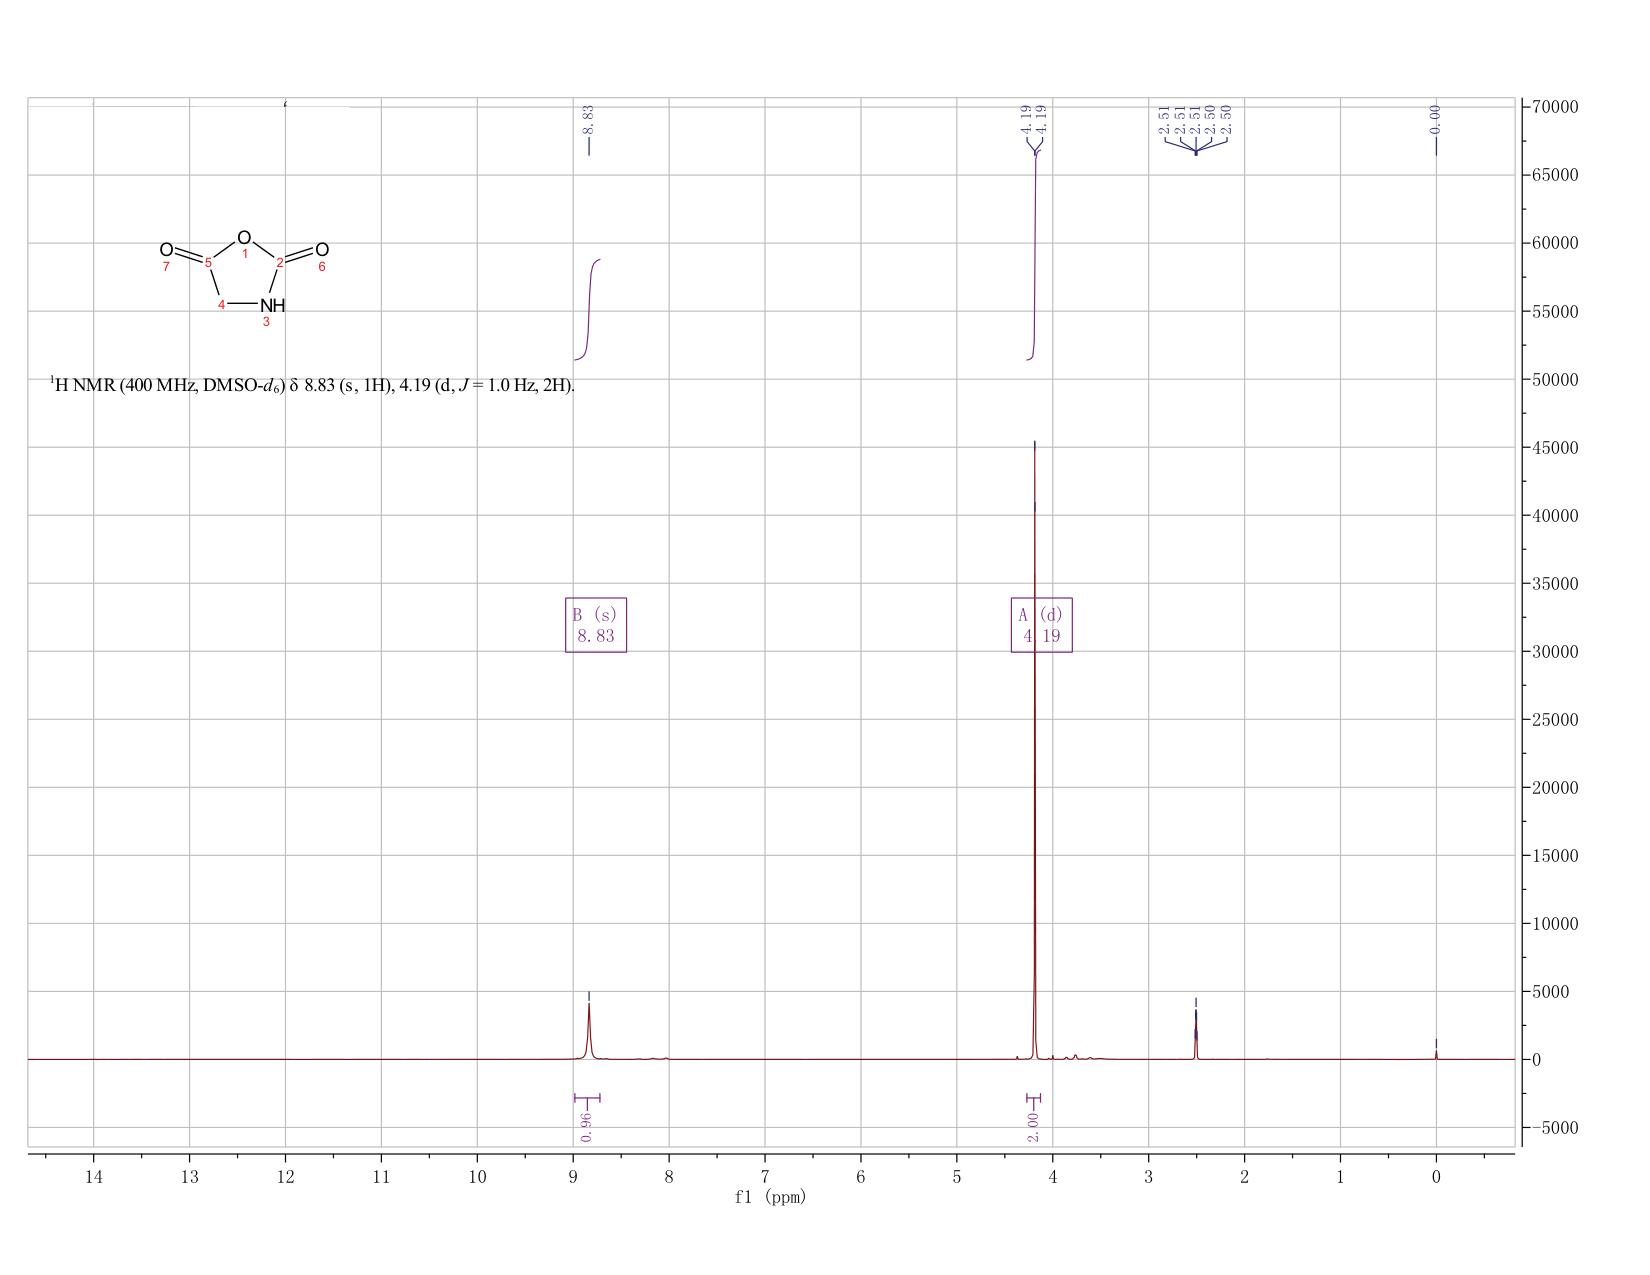Click the 0.00 TMS peak label

[x=1436, y=120]
